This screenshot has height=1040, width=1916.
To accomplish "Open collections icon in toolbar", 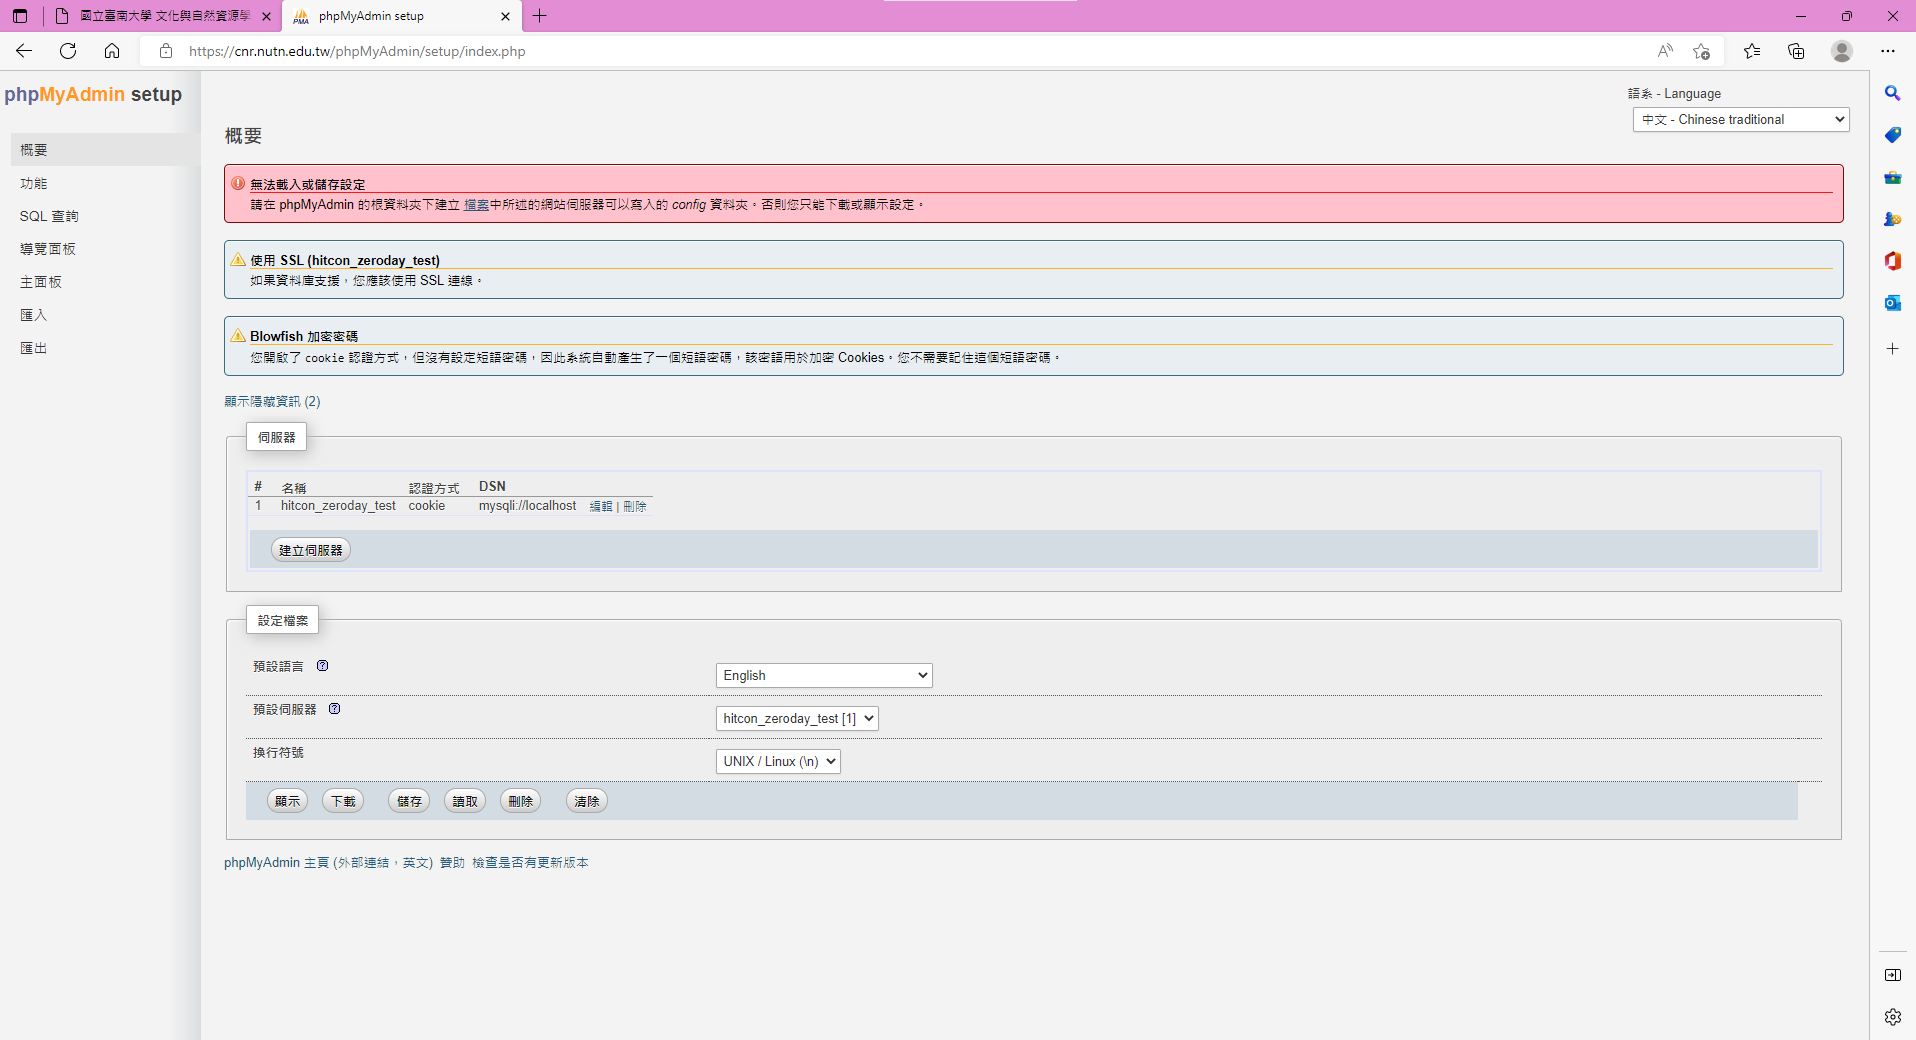I will (1796, 51).
